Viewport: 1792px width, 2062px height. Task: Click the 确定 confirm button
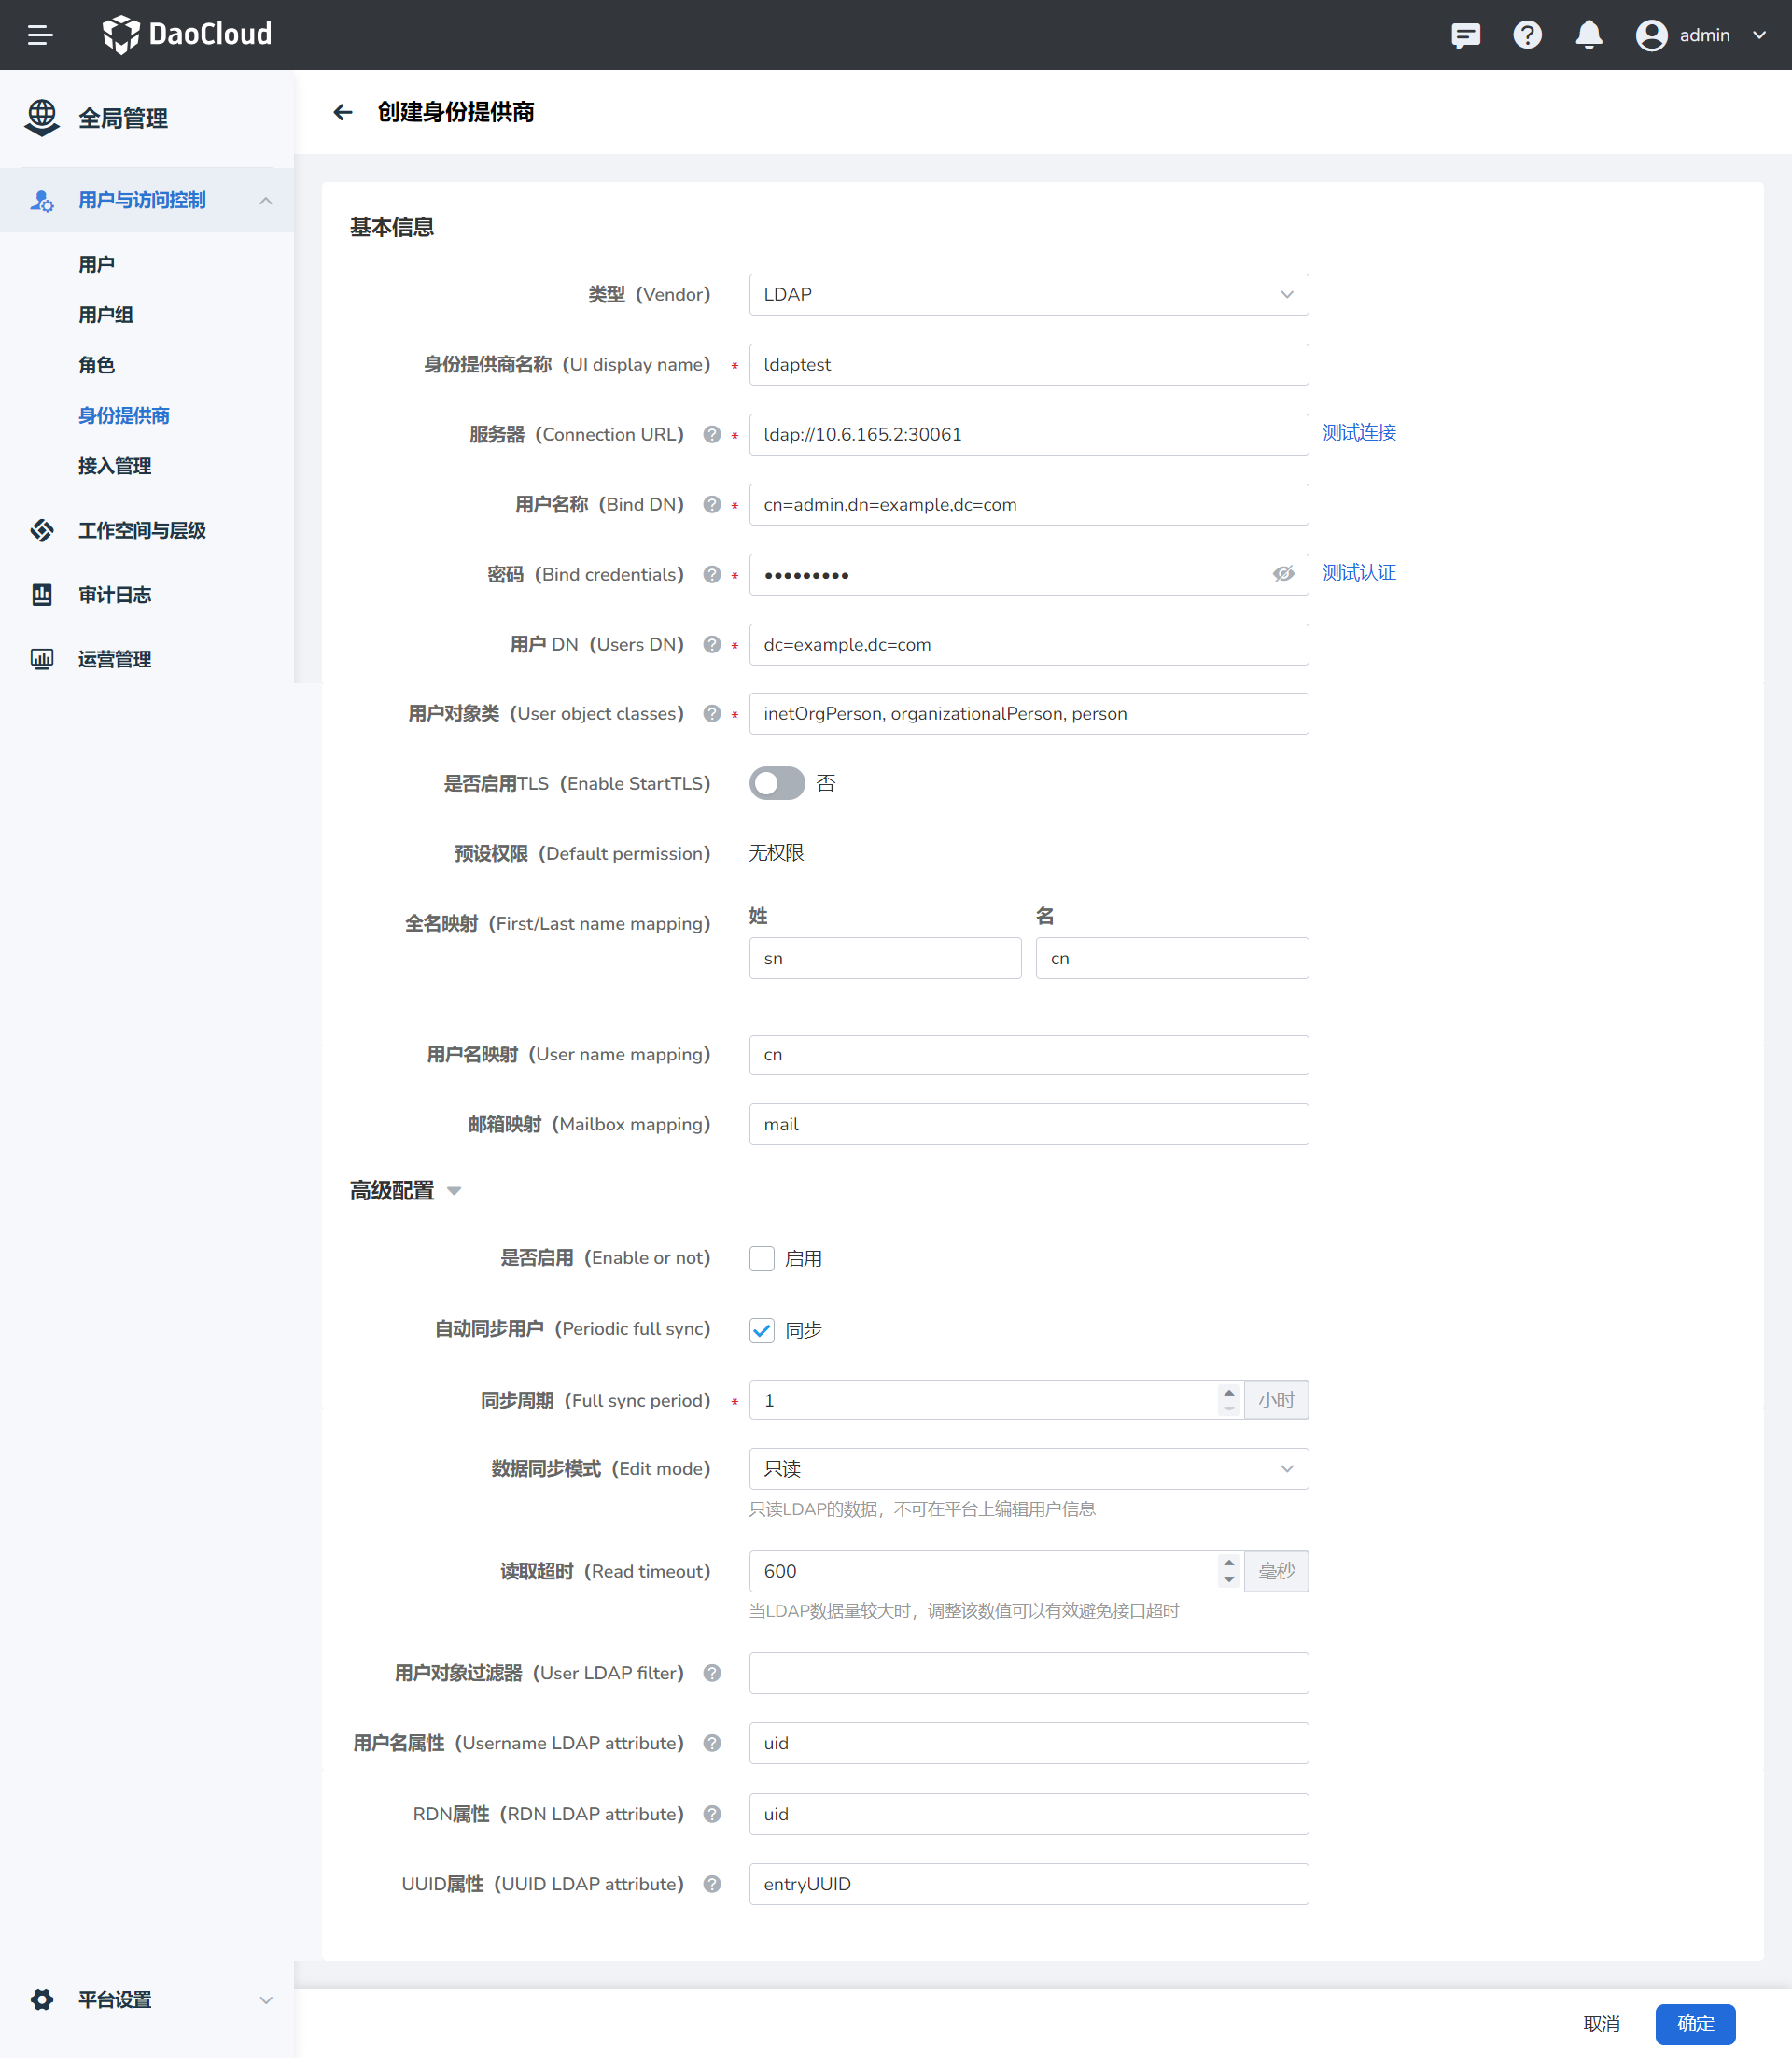click(x=1695, y=2024)
